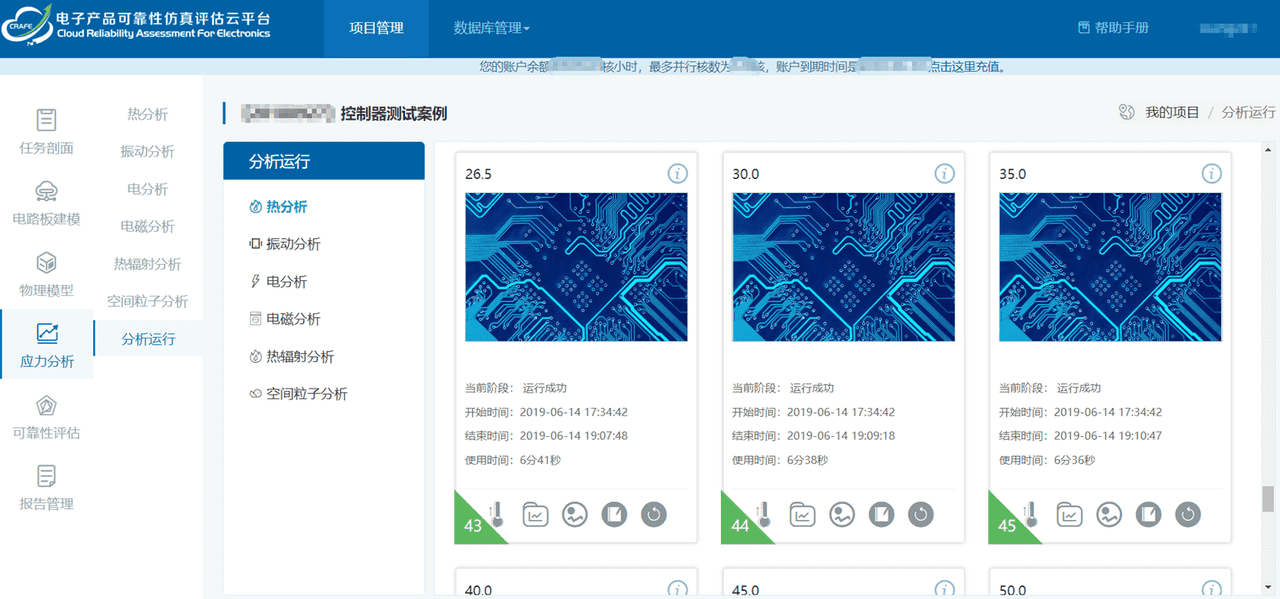Open the 数据库管理 dropdown
Image resolution: width=1280 pixels, height=599 pixels.
coord(487,28)
